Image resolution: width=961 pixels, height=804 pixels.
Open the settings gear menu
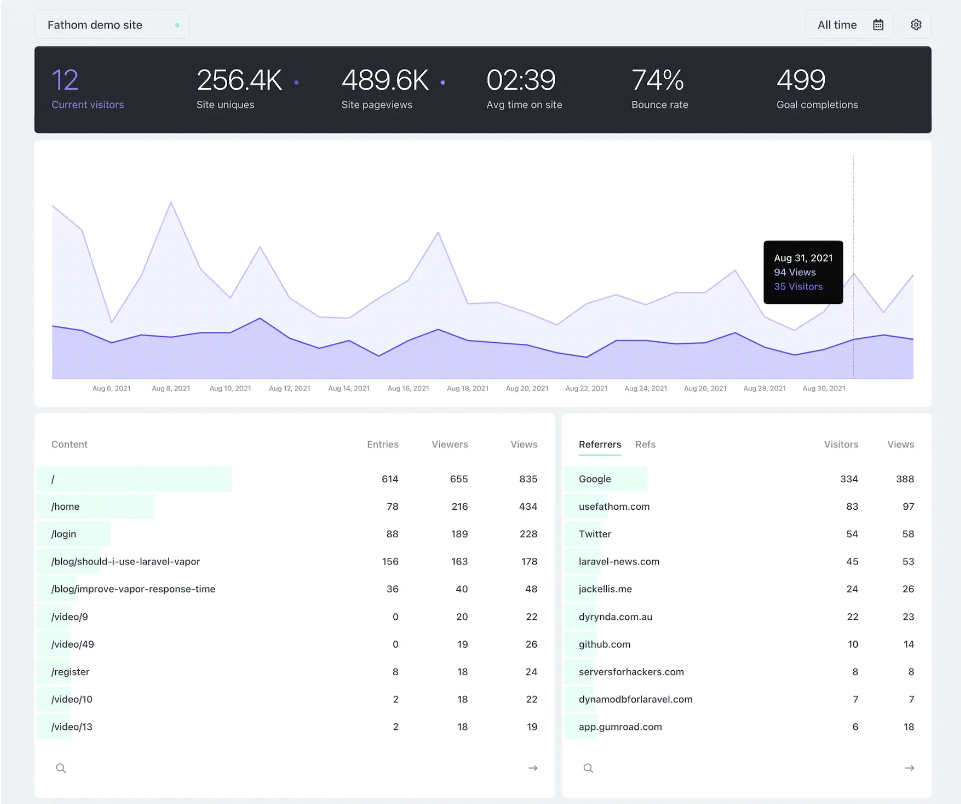pyautogui.click(x=916, y=24)
